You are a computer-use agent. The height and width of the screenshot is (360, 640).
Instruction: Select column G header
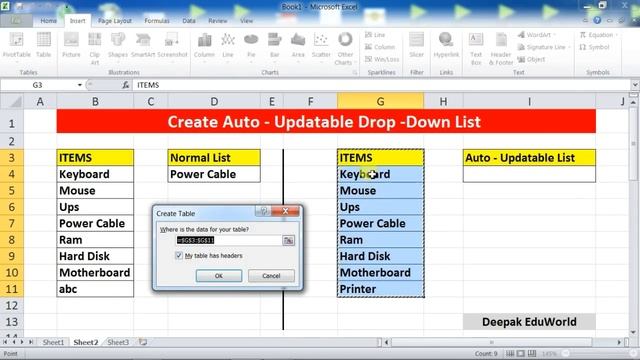click(380, 102)
